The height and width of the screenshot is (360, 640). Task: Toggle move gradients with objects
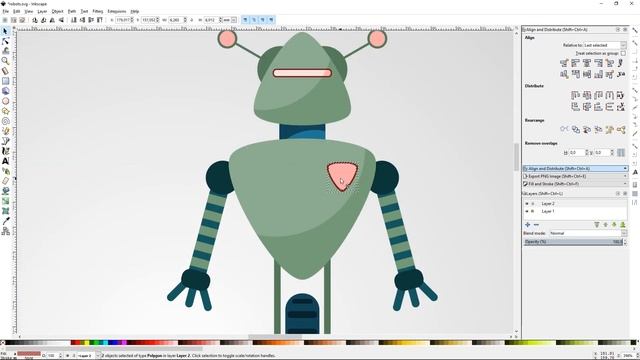point(262,20)
